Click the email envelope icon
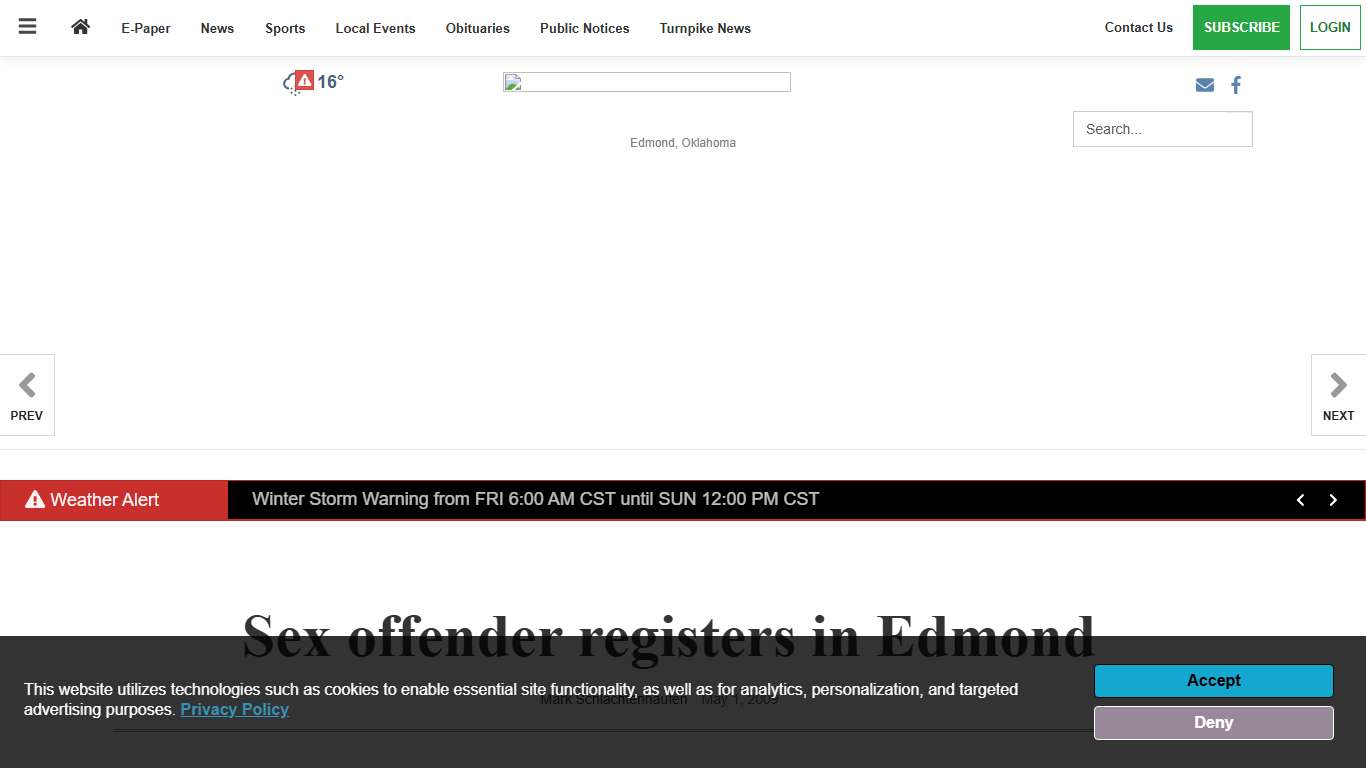 point(1204,85)
